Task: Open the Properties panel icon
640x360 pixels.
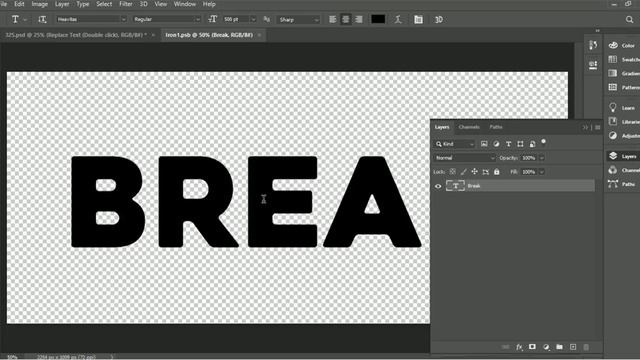Action: [x=593, y=64]
